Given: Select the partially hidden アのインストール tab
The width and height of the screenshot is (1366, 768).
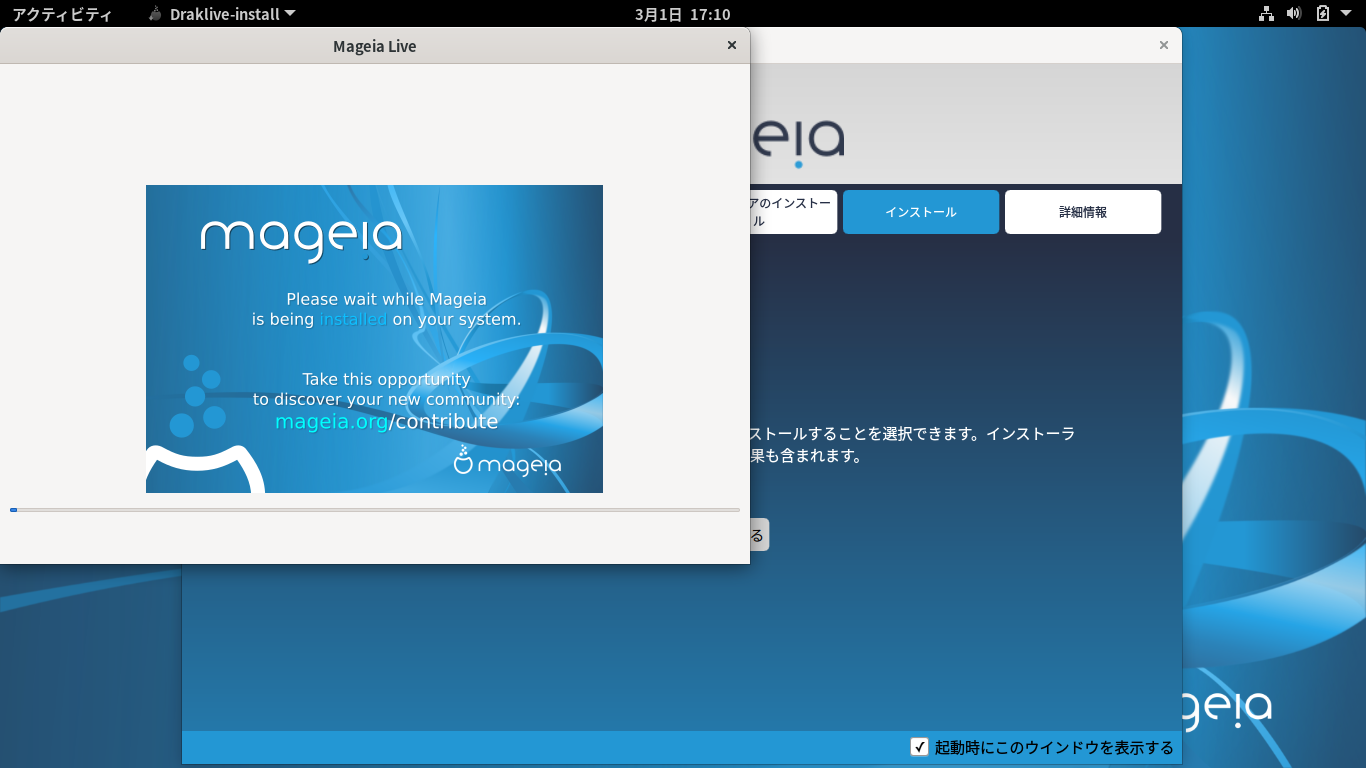Looking at the screenshot, I should (793, 212).
